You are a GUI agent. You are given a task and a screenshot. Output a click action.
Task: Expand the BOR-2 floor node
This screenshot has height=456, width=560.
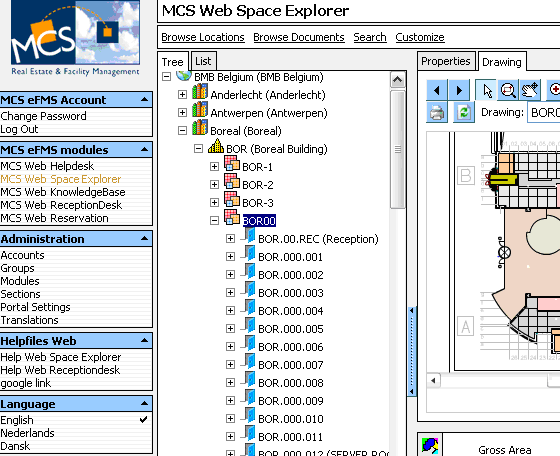[x=214, y=185]
